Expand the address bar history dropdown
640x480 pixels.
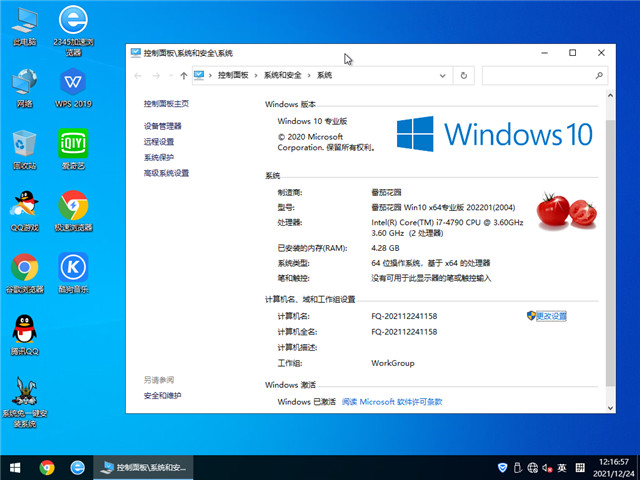444,75
